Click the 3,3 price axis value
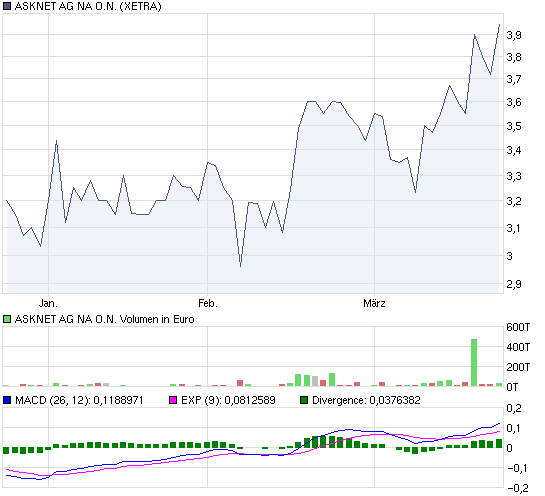The height and width of the screenshot is (496, 545). pos(514,176)
